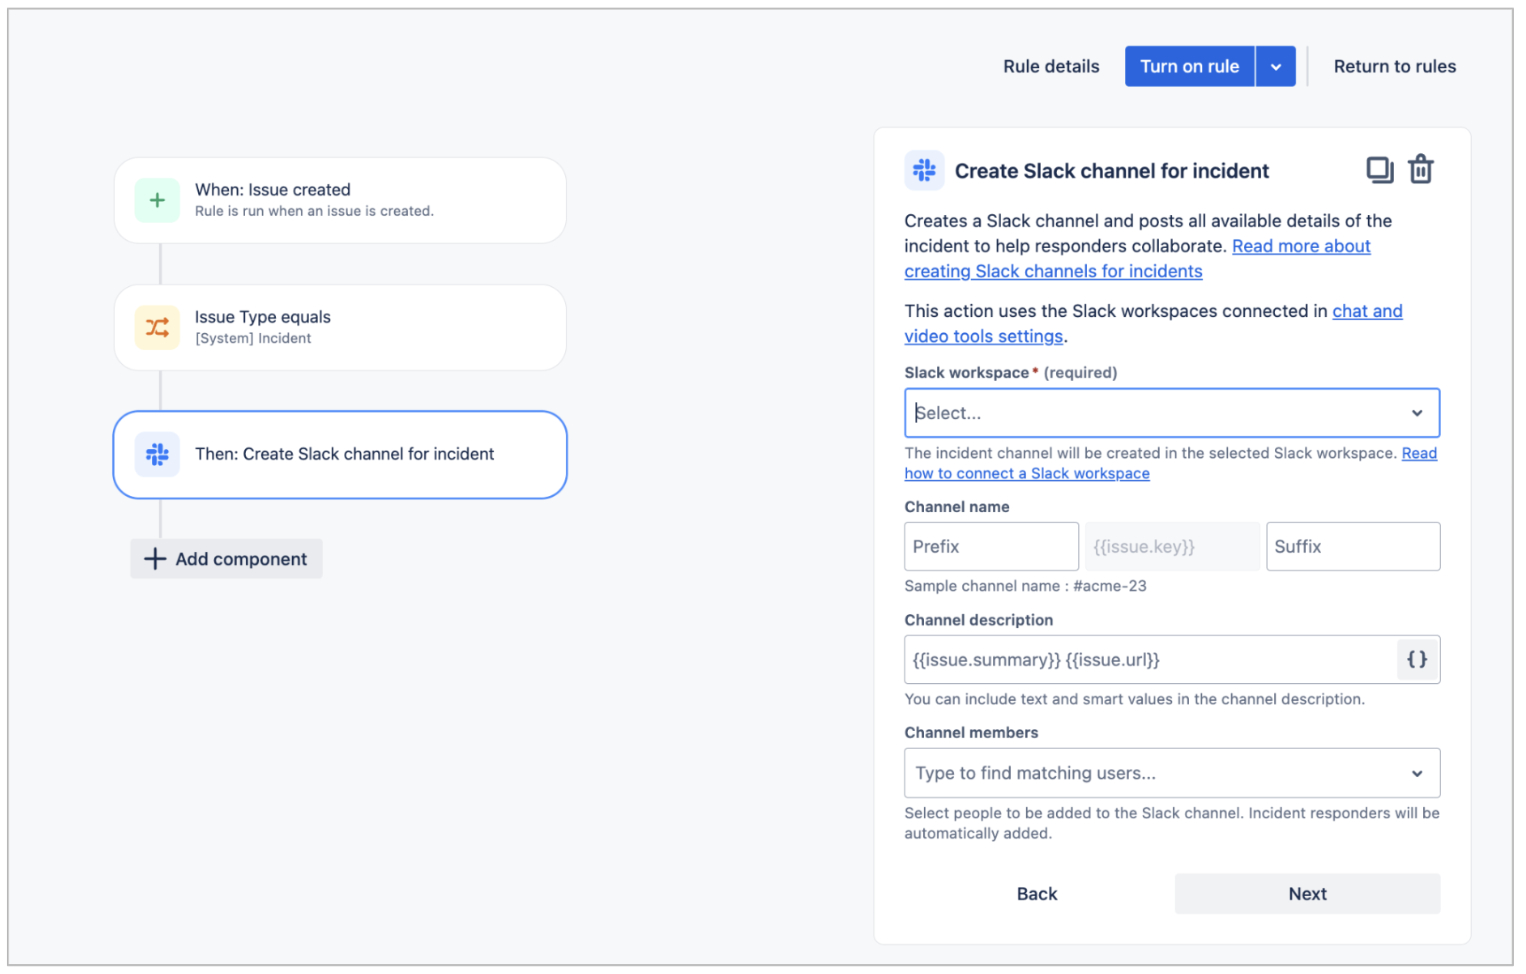
Task: Open Rule details
Action: [1051, 66]
